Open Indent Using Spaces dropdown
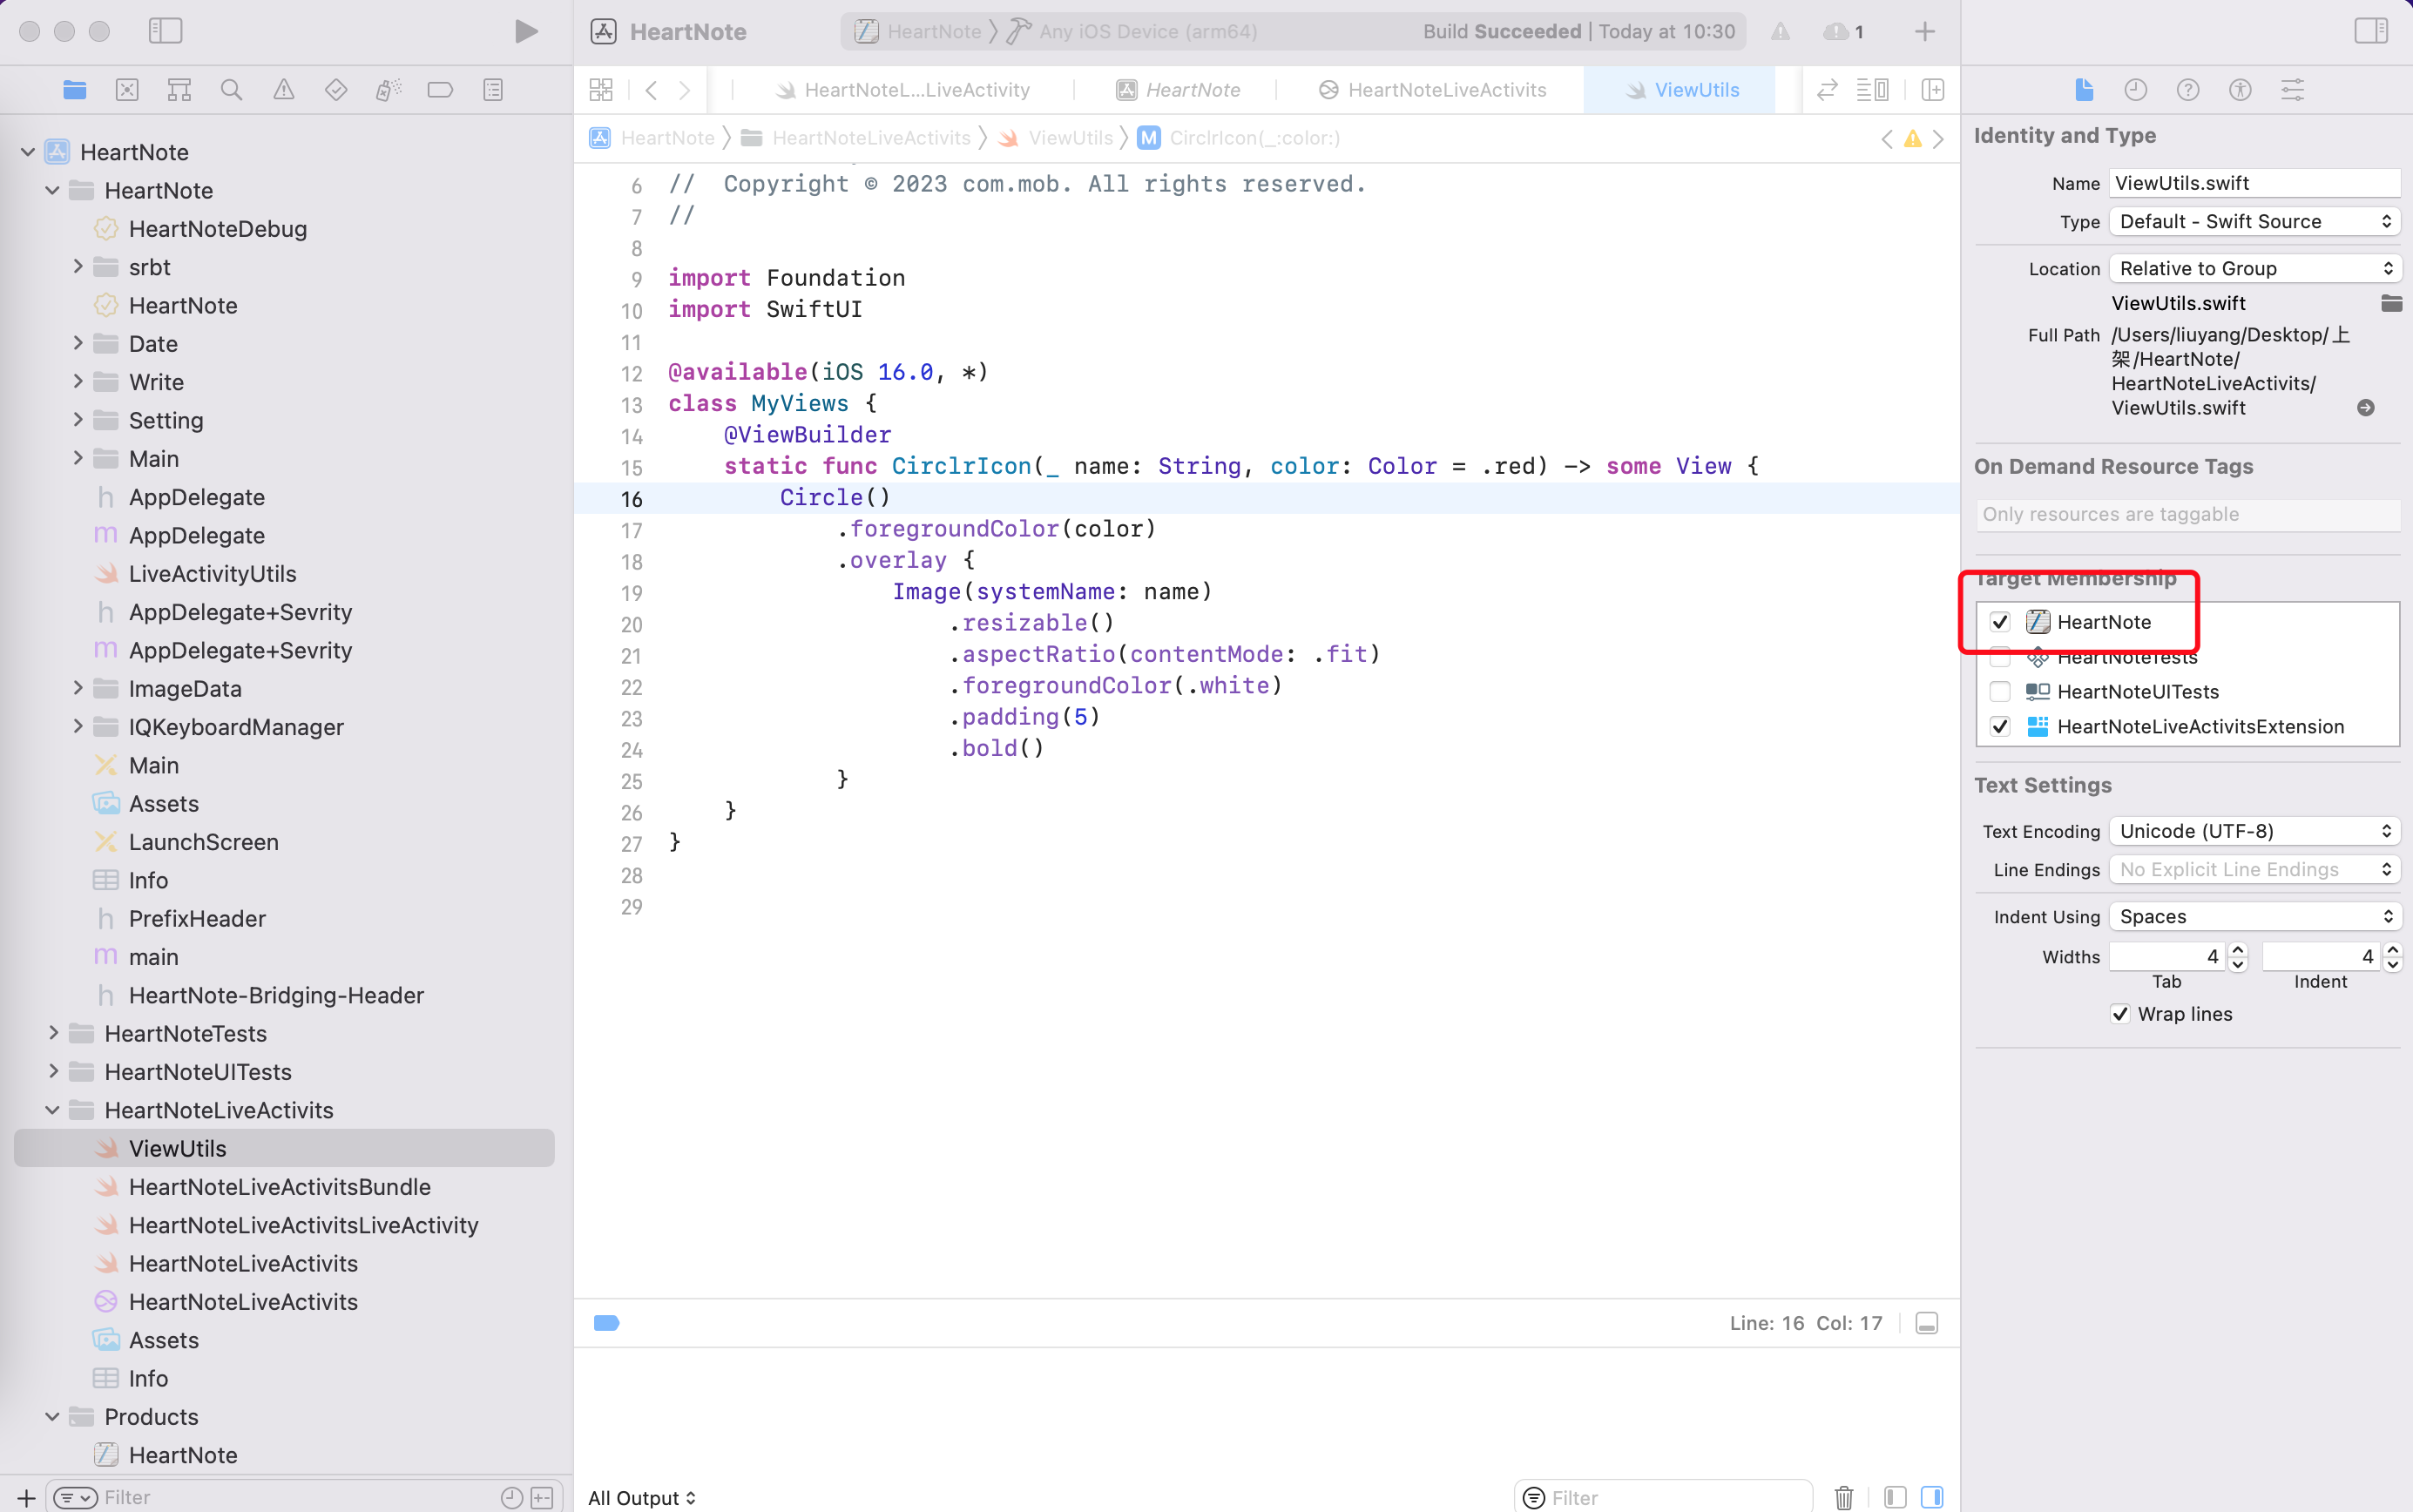 click(2254, 917)
